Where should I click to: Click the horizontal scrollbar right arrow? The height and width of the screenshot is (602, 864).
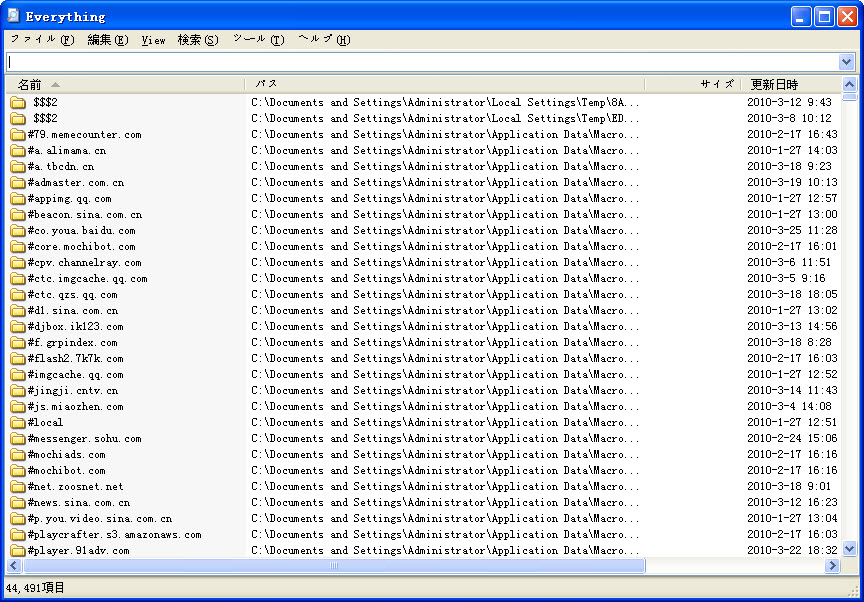(x=832, y=566)
